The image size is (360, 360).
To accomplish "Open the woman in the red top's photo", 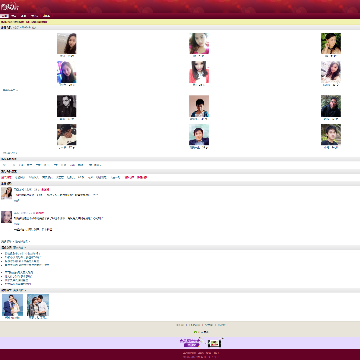I will click(x=199, y=72).
